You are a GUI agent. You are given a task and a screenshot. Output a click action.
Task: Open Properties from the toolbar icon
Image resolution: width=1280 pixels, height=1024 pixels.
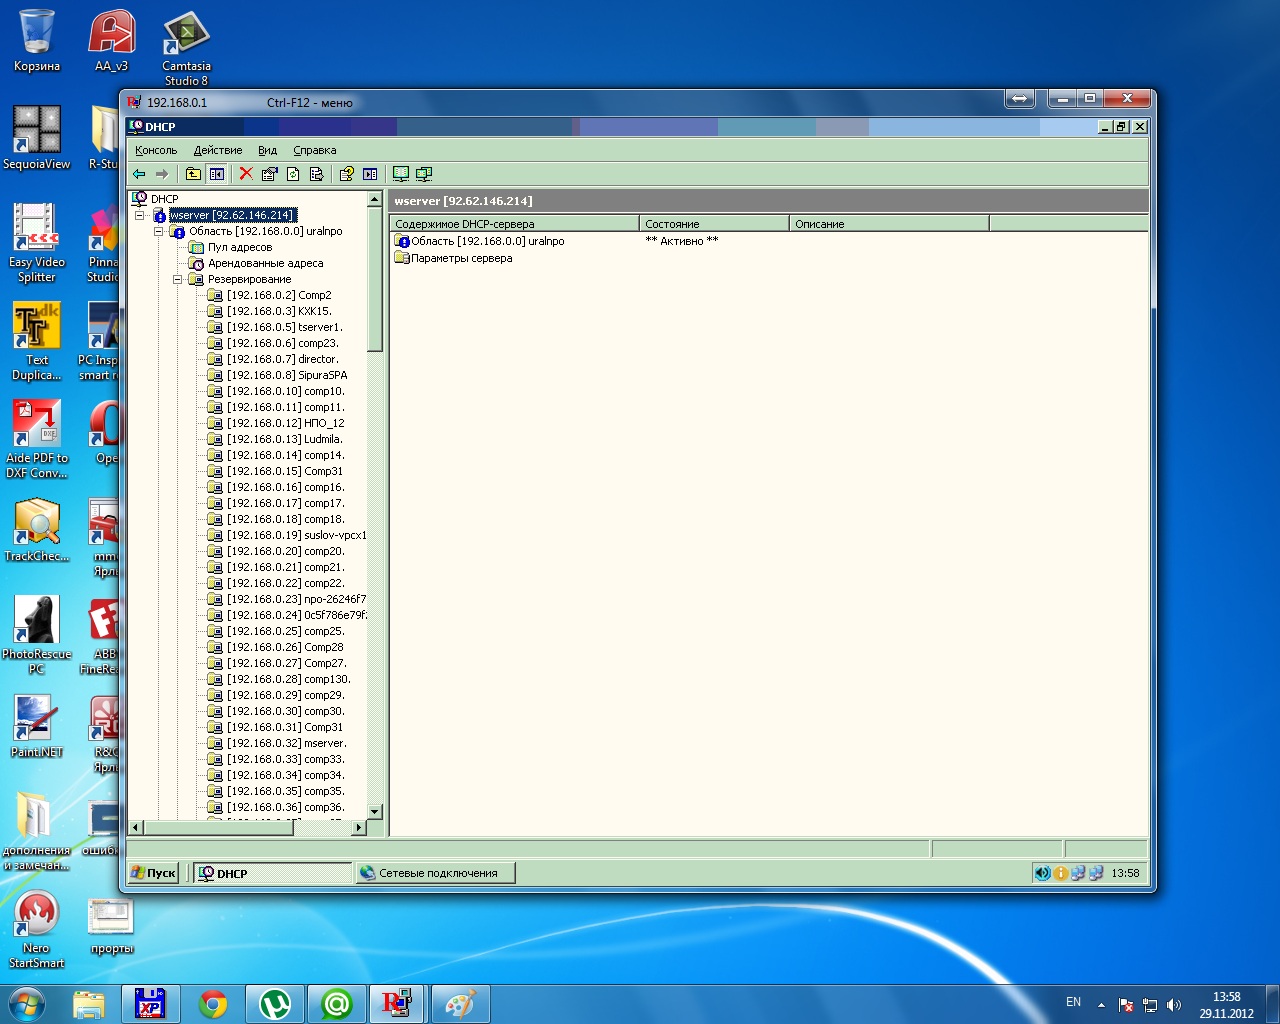[269, 174]
